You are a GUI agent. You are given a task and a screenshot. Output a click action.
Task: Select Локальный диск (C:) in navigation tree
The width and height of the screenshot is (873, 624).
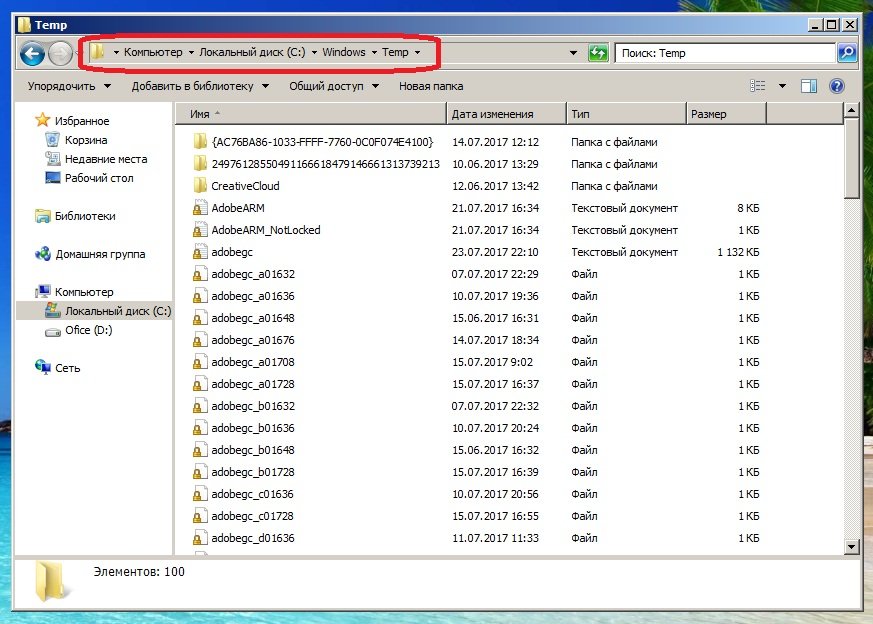pos(118,311)
